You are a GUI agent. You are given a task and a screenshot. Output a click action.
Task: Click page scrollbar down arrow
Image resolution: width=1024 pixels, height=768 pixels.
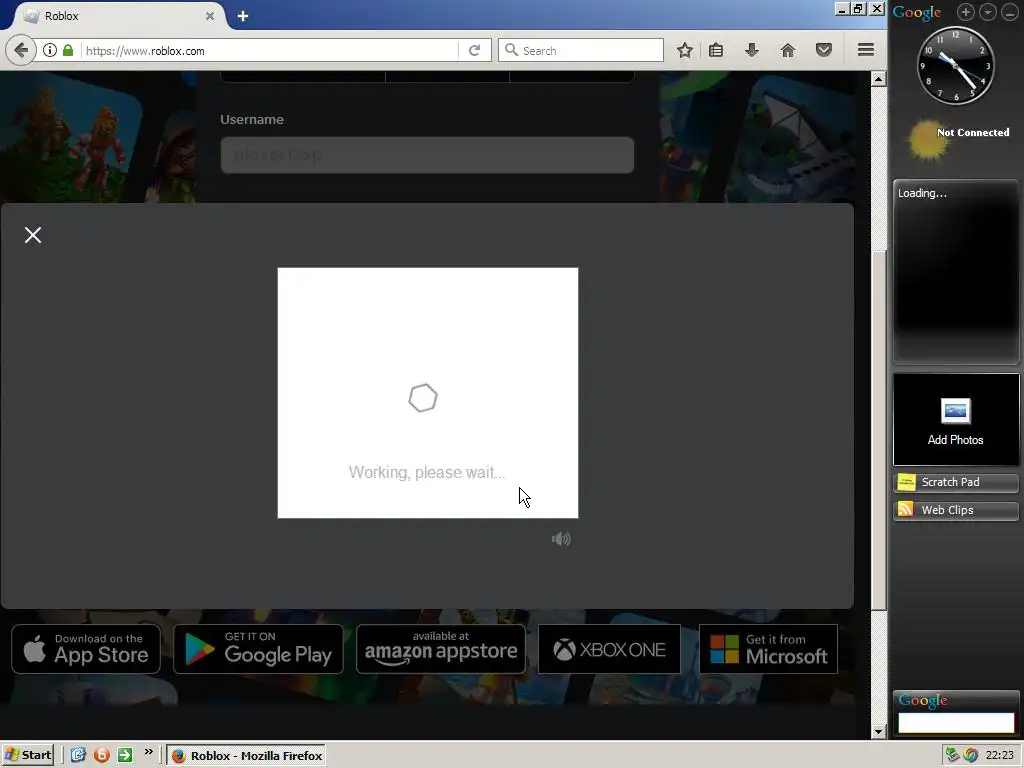pos(878,732)
